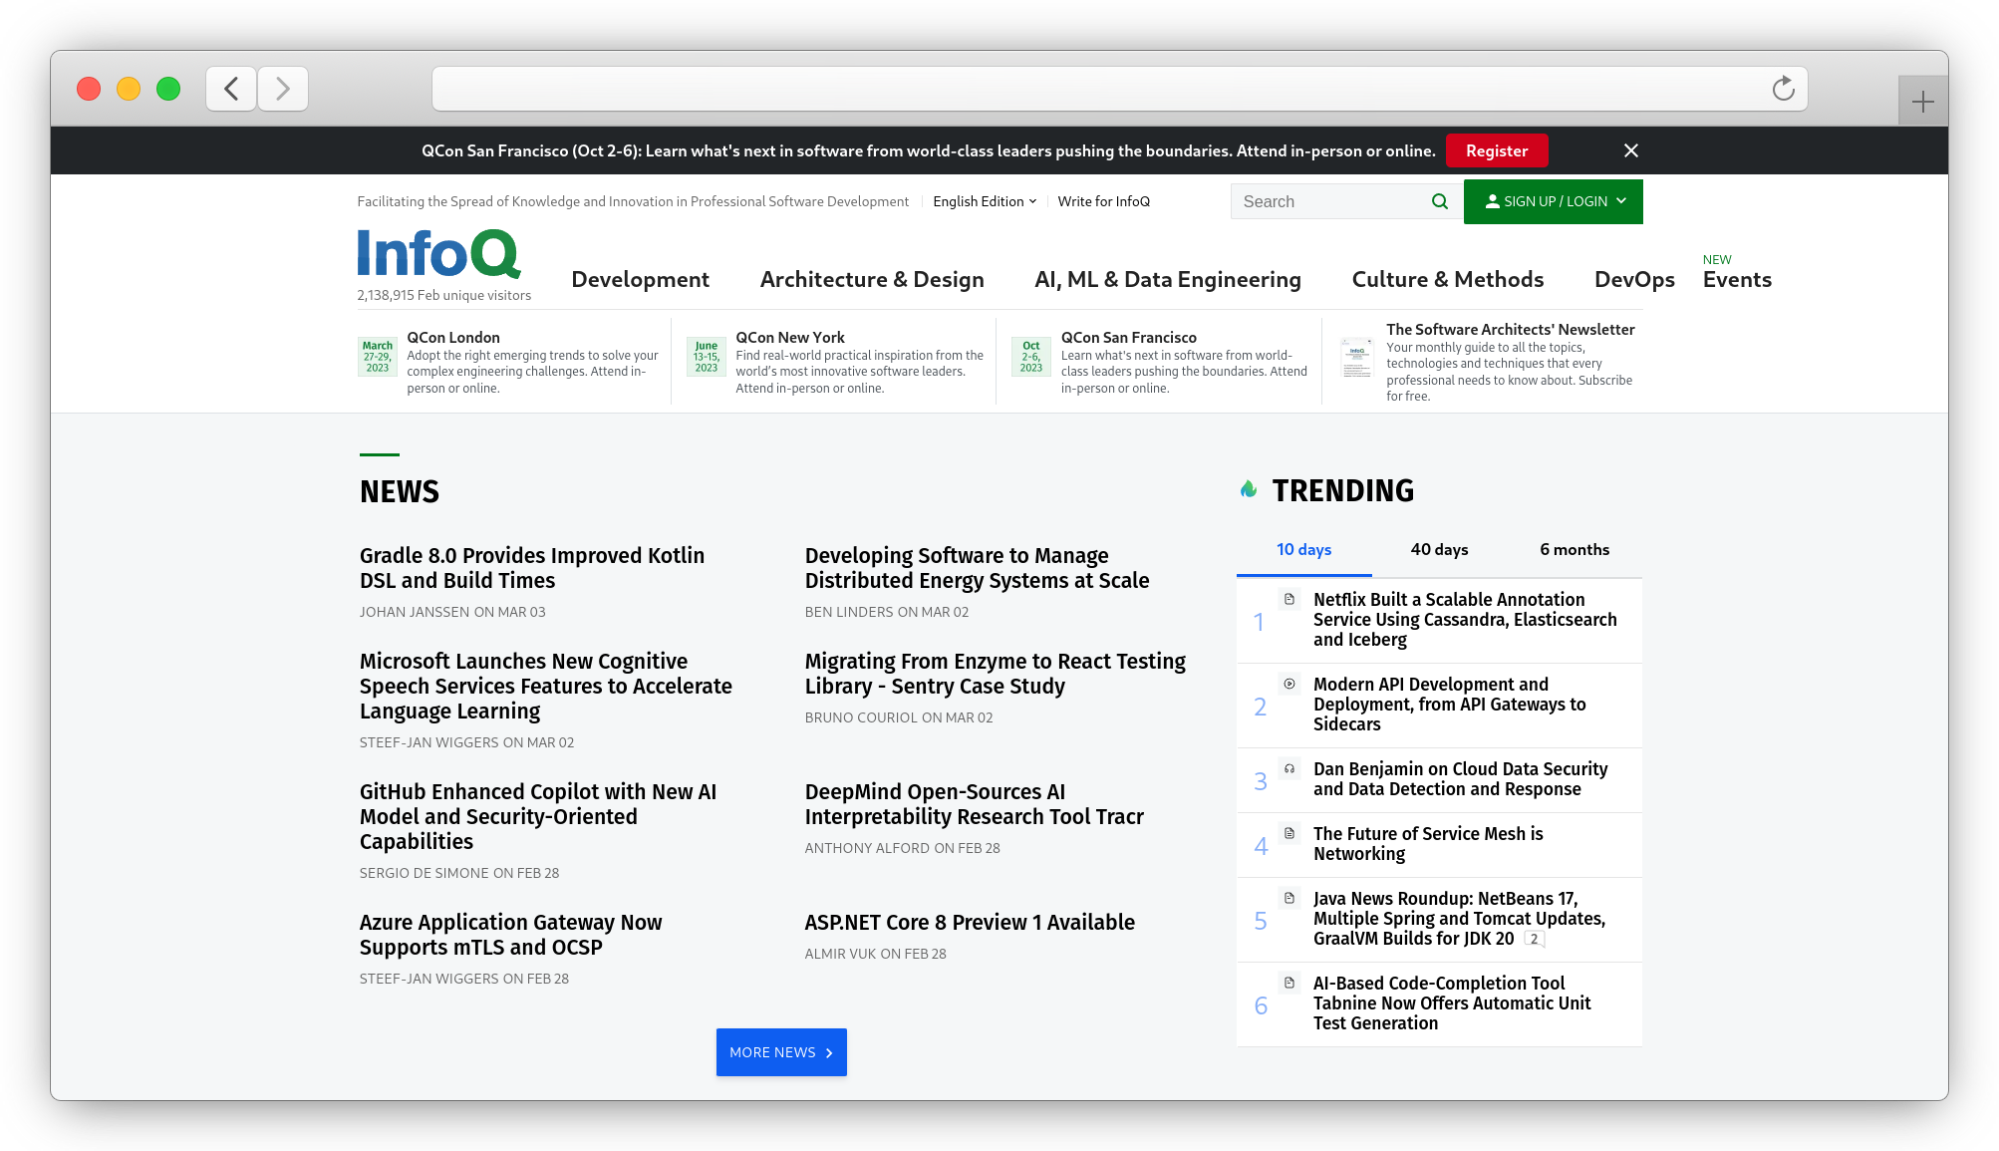The height and width of the screenshot is (1151, 1999).
Task: Click the QCon London event title
Action: coord(453,338)
